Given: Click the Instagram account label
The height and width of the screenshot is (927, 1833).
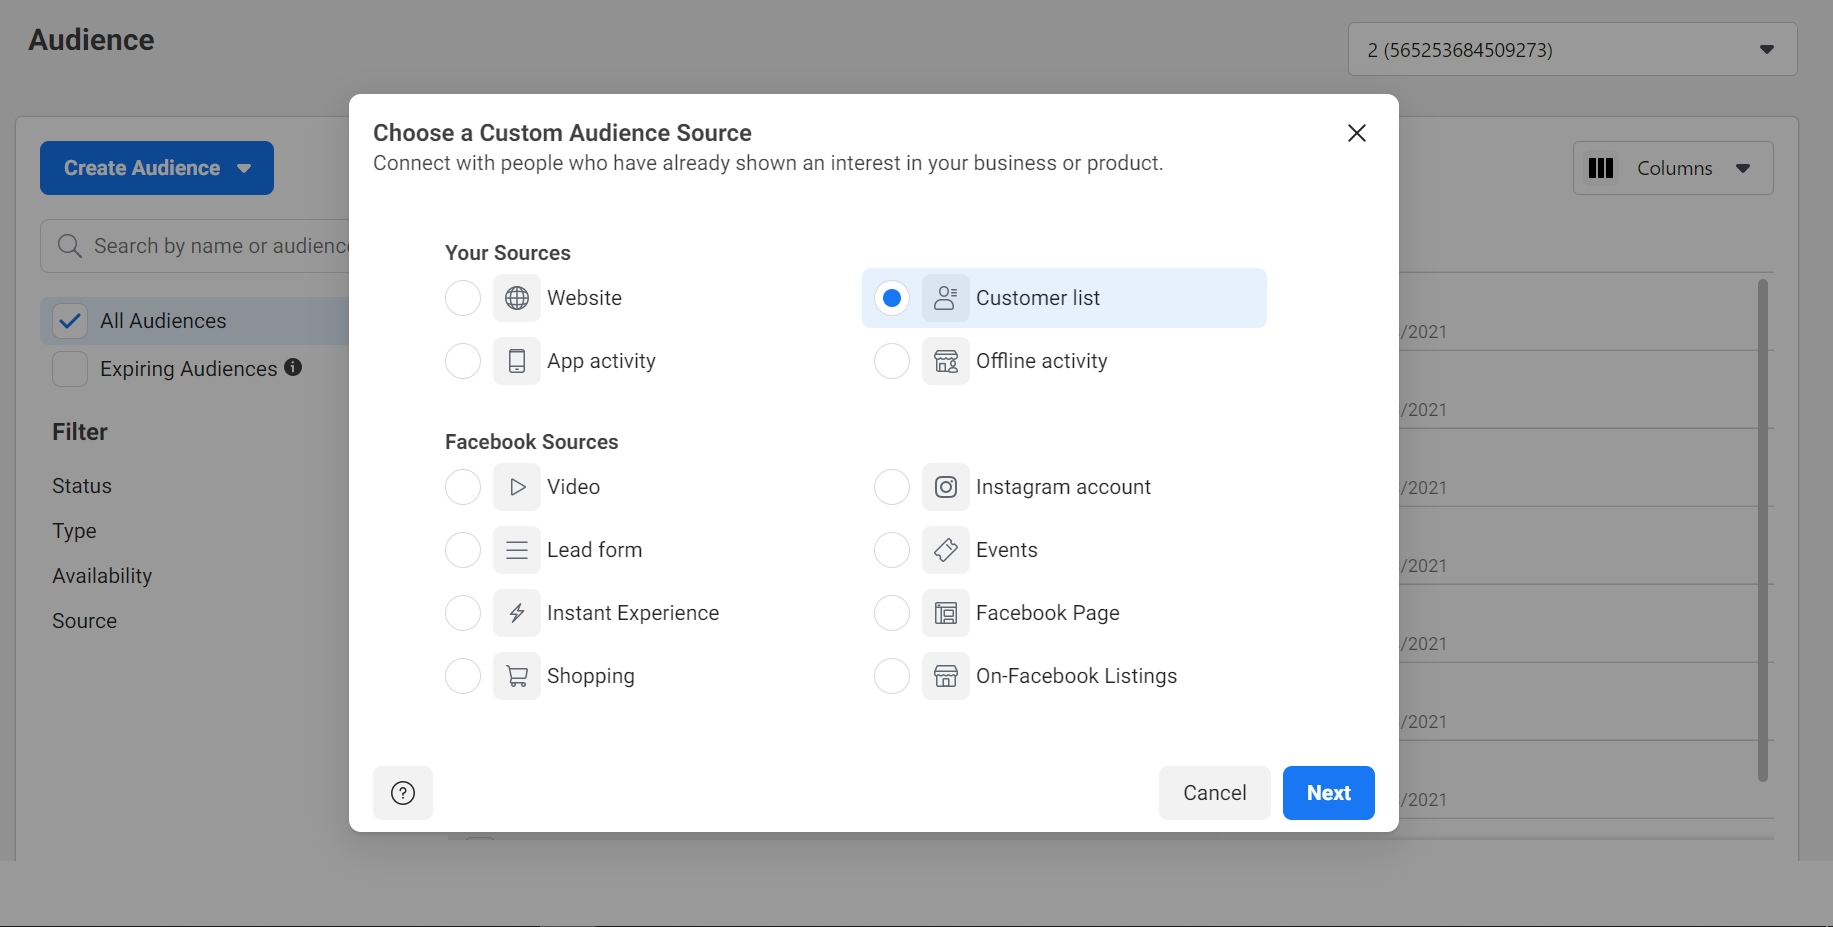Looking at the screenshot, I should point(1063,487).
